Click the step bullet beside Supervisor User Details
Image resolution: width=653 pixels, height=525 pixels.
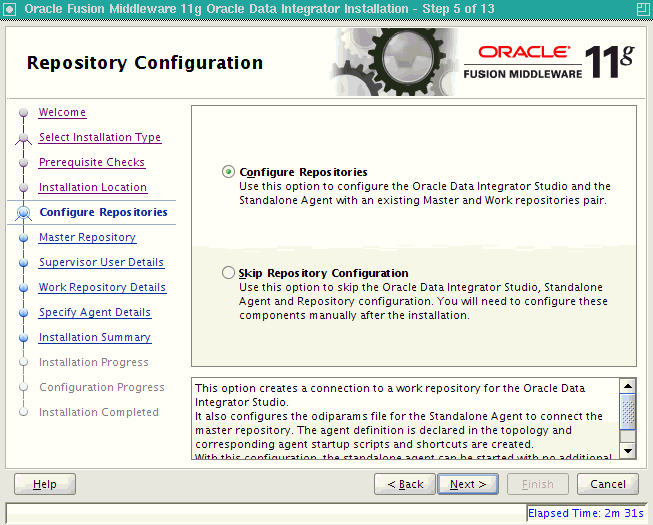click(x=24, y=262)
